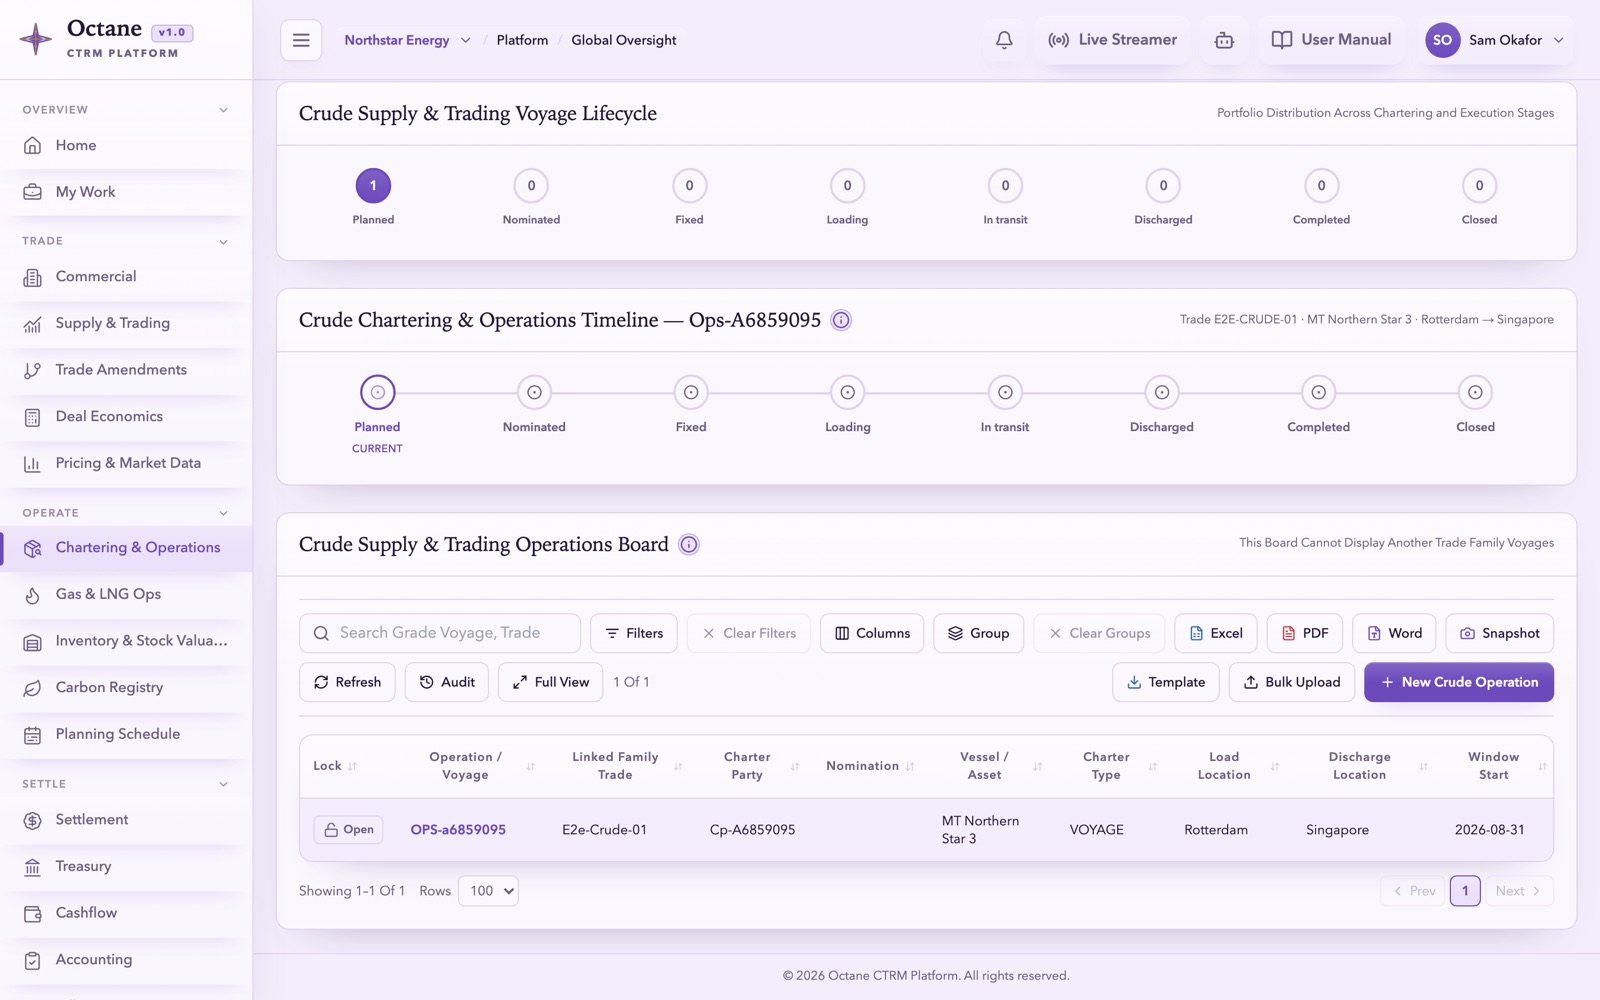Open My Work in sidebar
Image resolution: width=1600 pixels, height=1000 pixels.
click(x=126, y=192)
